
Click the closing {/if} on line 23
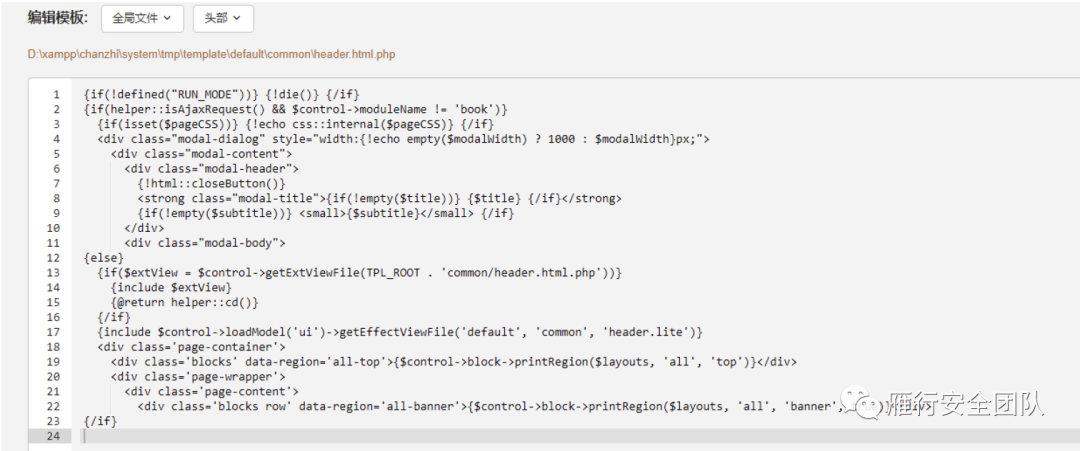[101, 421]
